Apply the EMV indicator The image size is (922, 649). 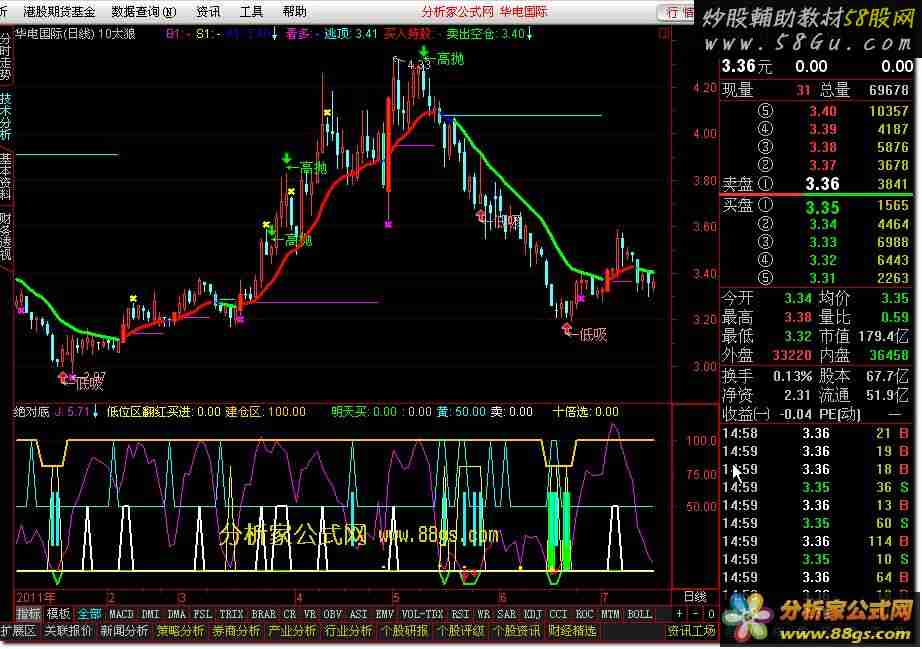tap(385, 614)
